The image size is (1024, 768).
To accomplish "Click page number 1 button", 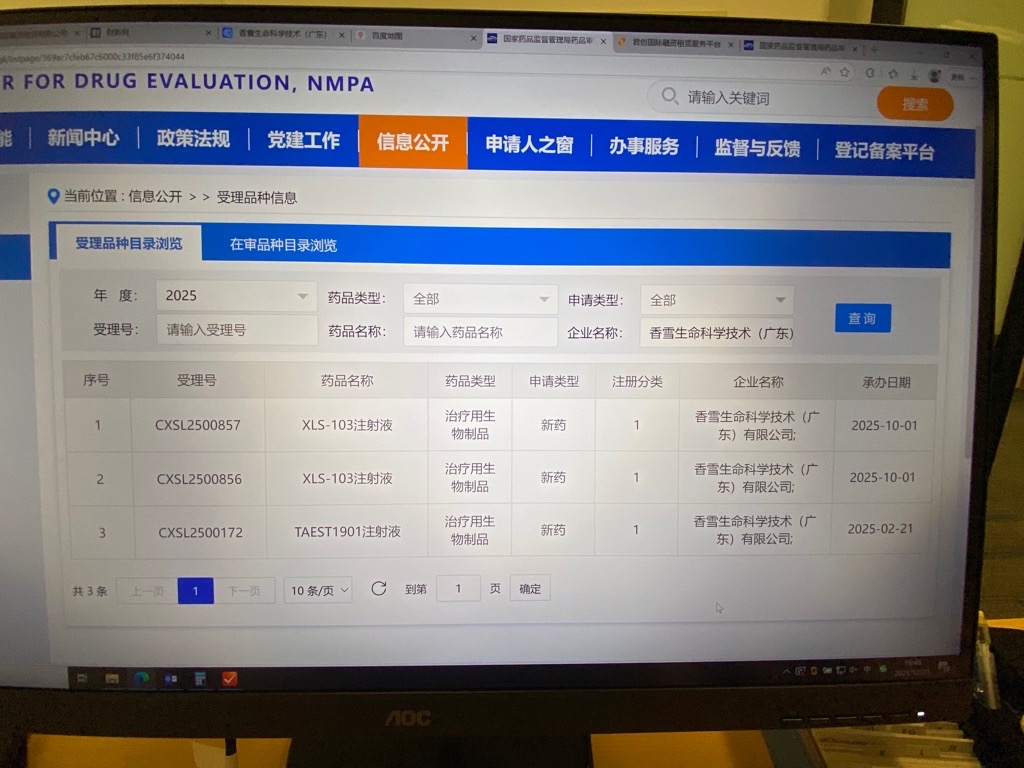I will (195, 591).
